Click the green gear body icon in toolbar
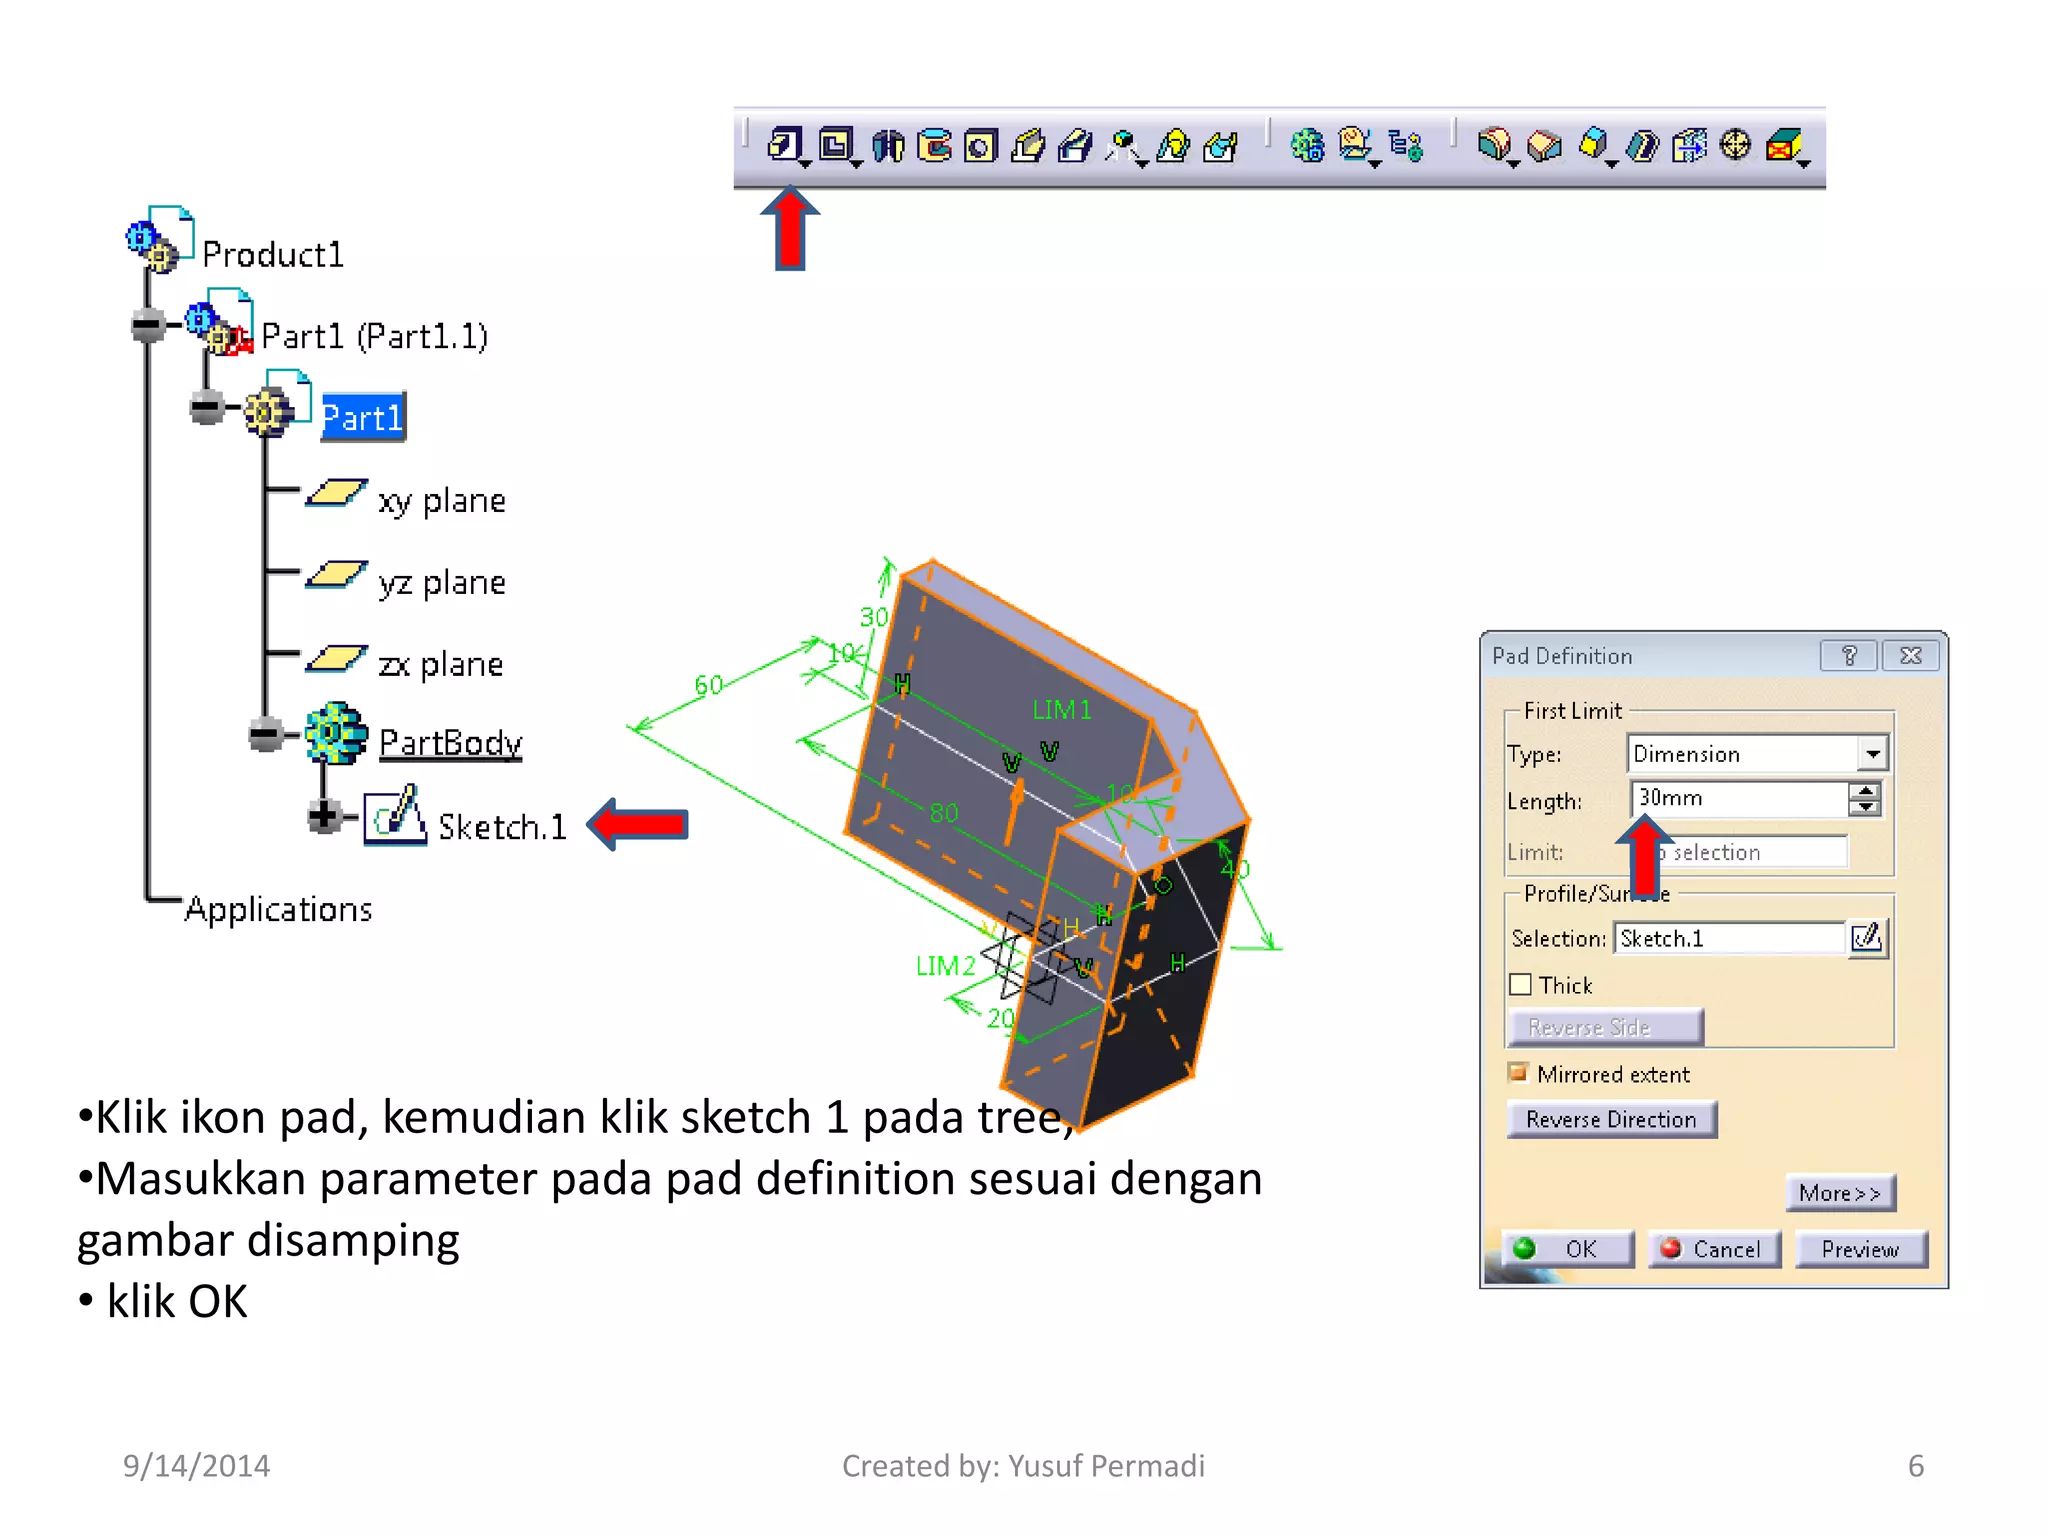This screenshot has width=2048, height=1536. point(1307,146)
